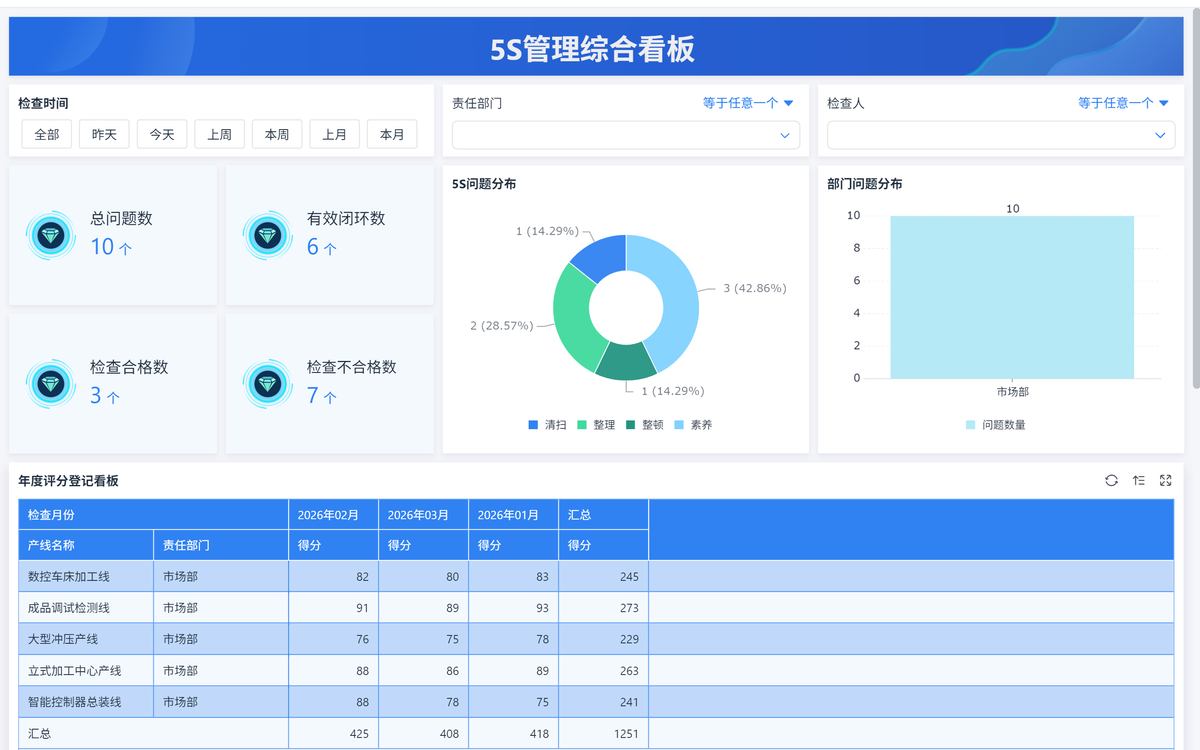Image resolution: width=1200 pixels, height=750 pixels.
Task: Click the diamond icon beside 总问题数
Action: (x=50, y=236)
